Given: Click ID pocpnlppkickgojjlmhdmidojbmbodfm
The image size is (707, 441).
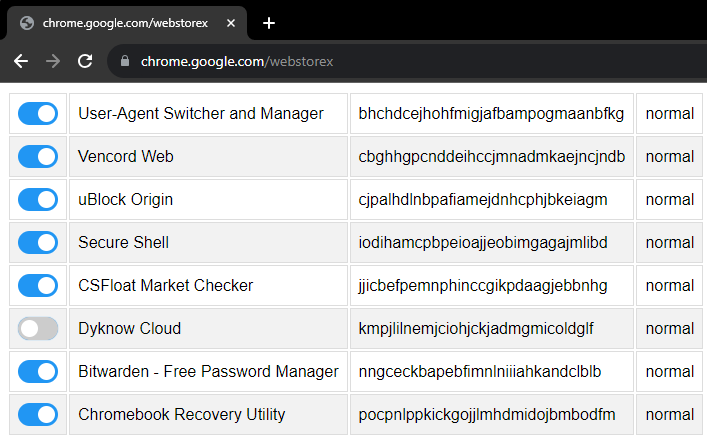Looking at the screenshot, I should click(x=487, y=414).
